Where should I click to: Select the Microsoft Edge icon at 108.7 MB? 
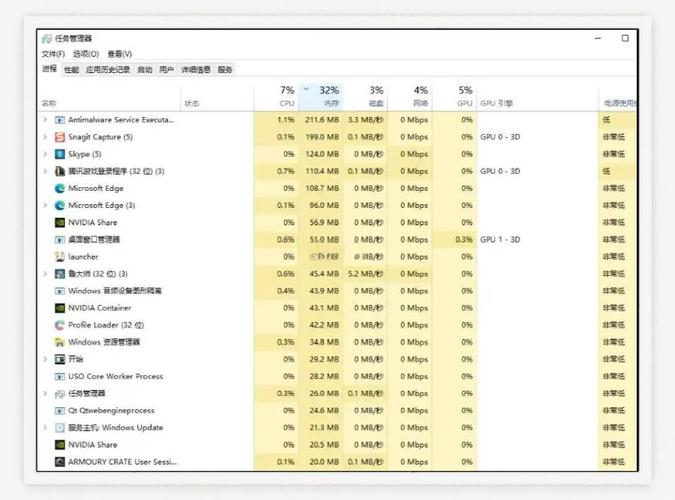(x=60, y=188)
